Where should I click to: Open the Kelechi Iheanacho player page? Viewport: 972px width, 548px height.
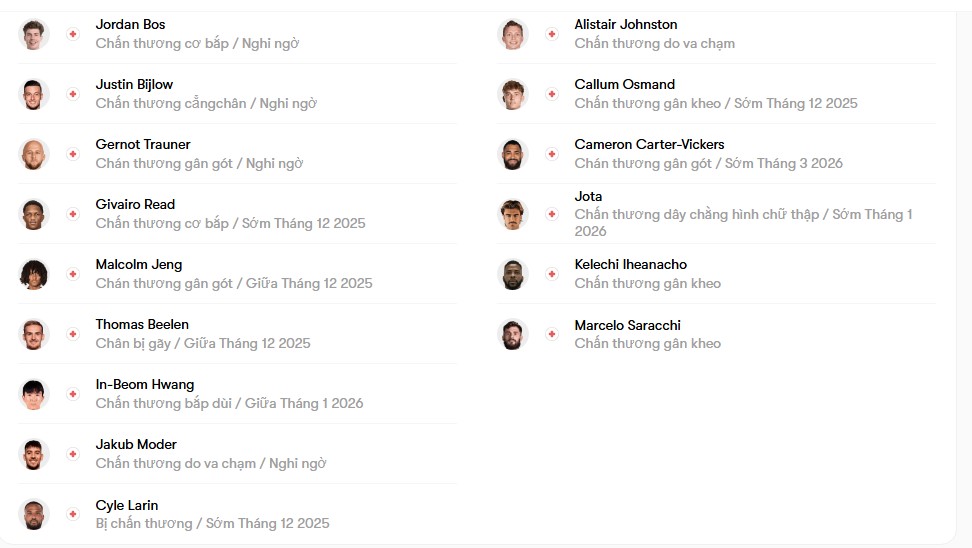click(630, 264)
